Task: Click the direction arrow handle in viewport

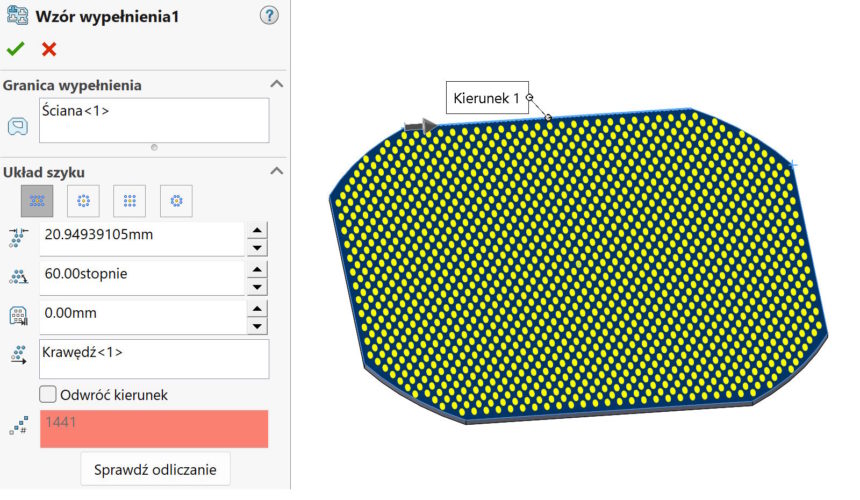Action: pos(419,126)
